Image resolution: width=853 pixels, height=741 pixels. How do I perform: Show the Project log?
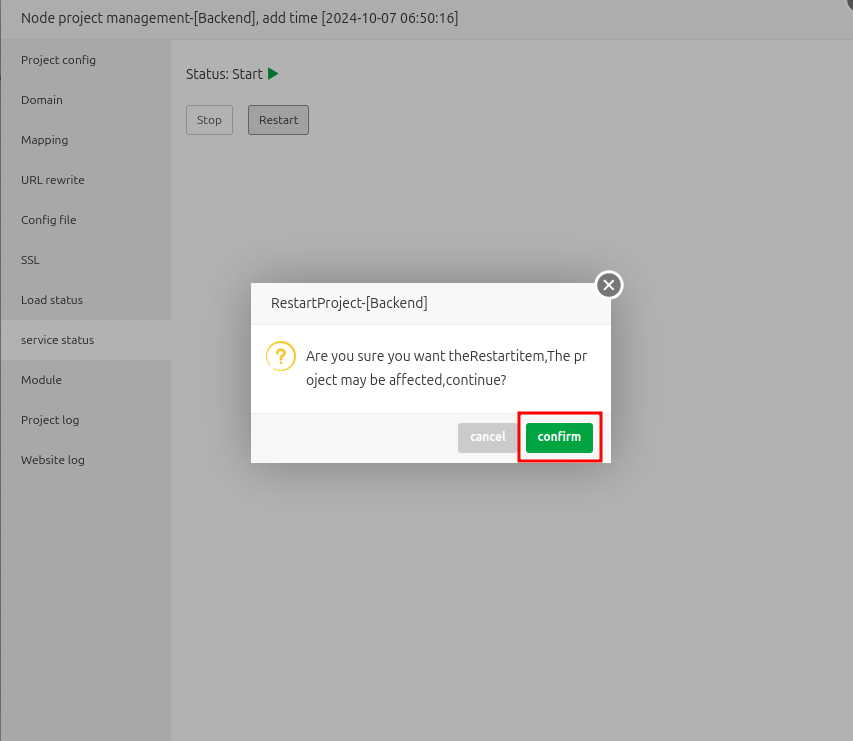(50, 420)
